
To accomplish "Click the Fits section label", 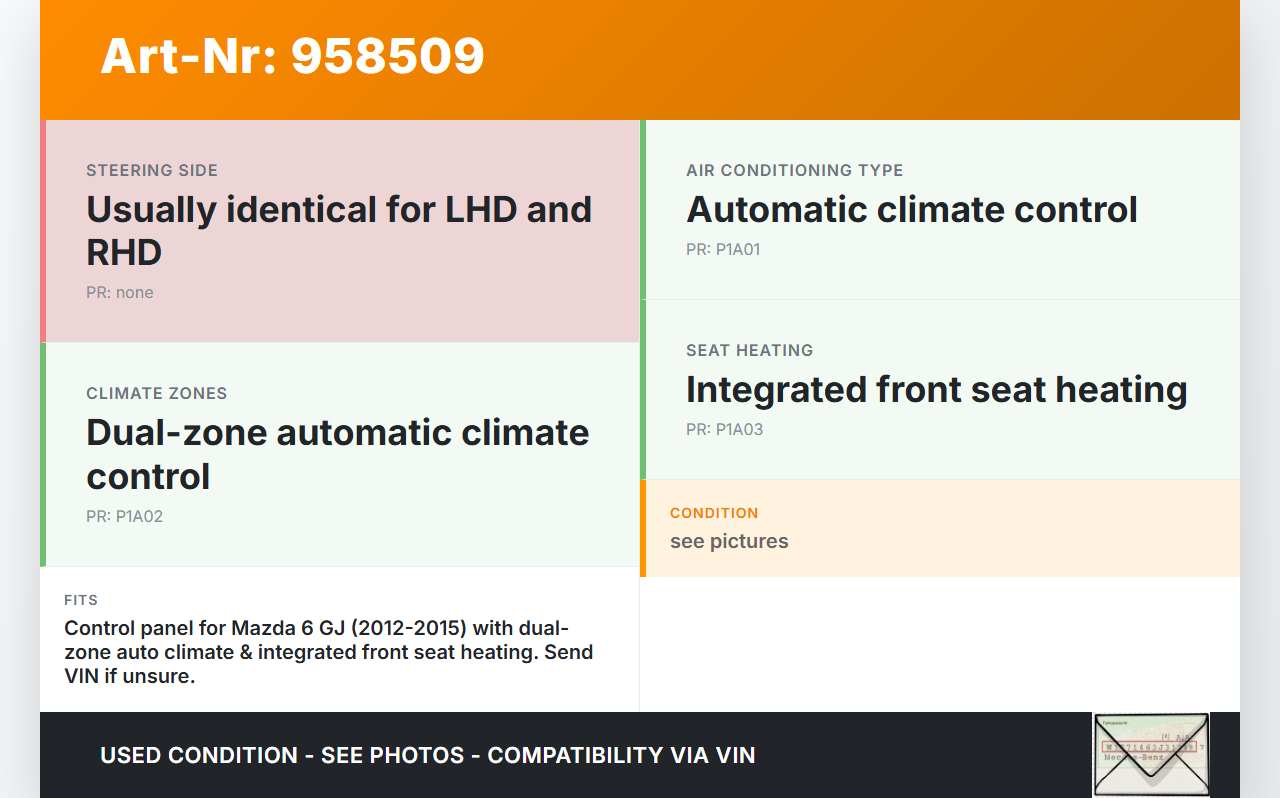I will (x=81, y=600).
